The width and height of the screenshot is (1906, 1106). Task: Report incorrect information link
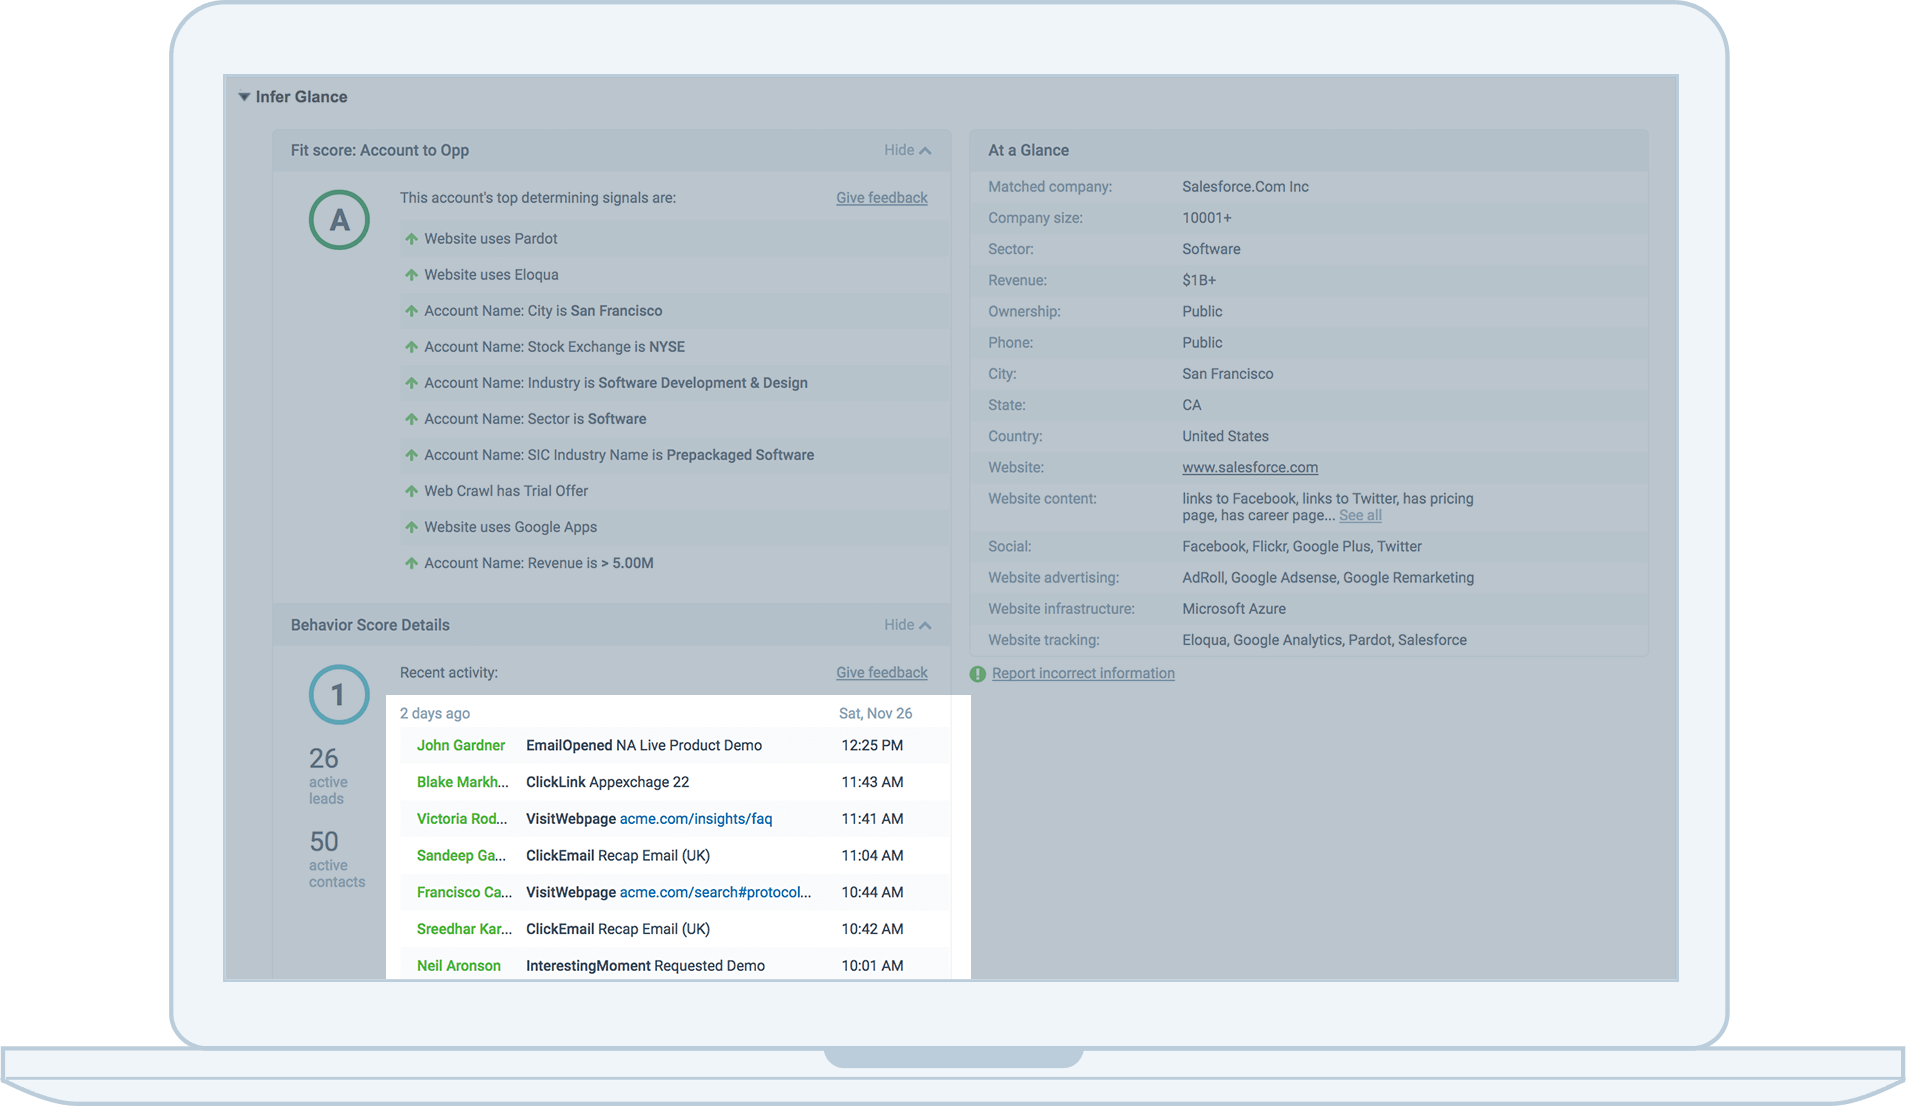(x=1083, y=673)
